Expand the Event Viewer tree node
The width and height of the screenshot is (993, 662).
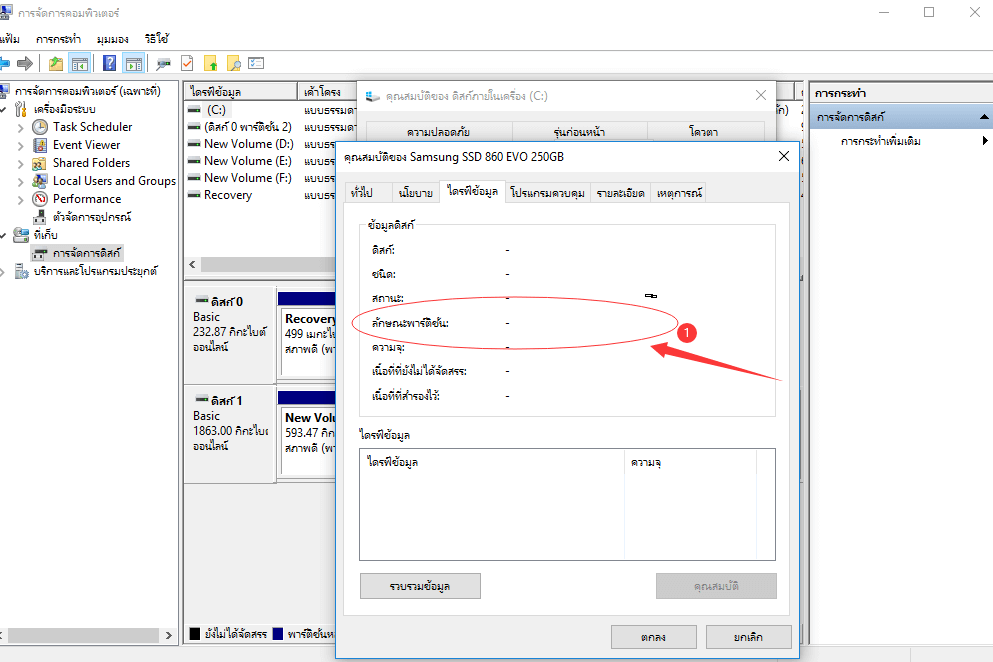click(21, 145)
